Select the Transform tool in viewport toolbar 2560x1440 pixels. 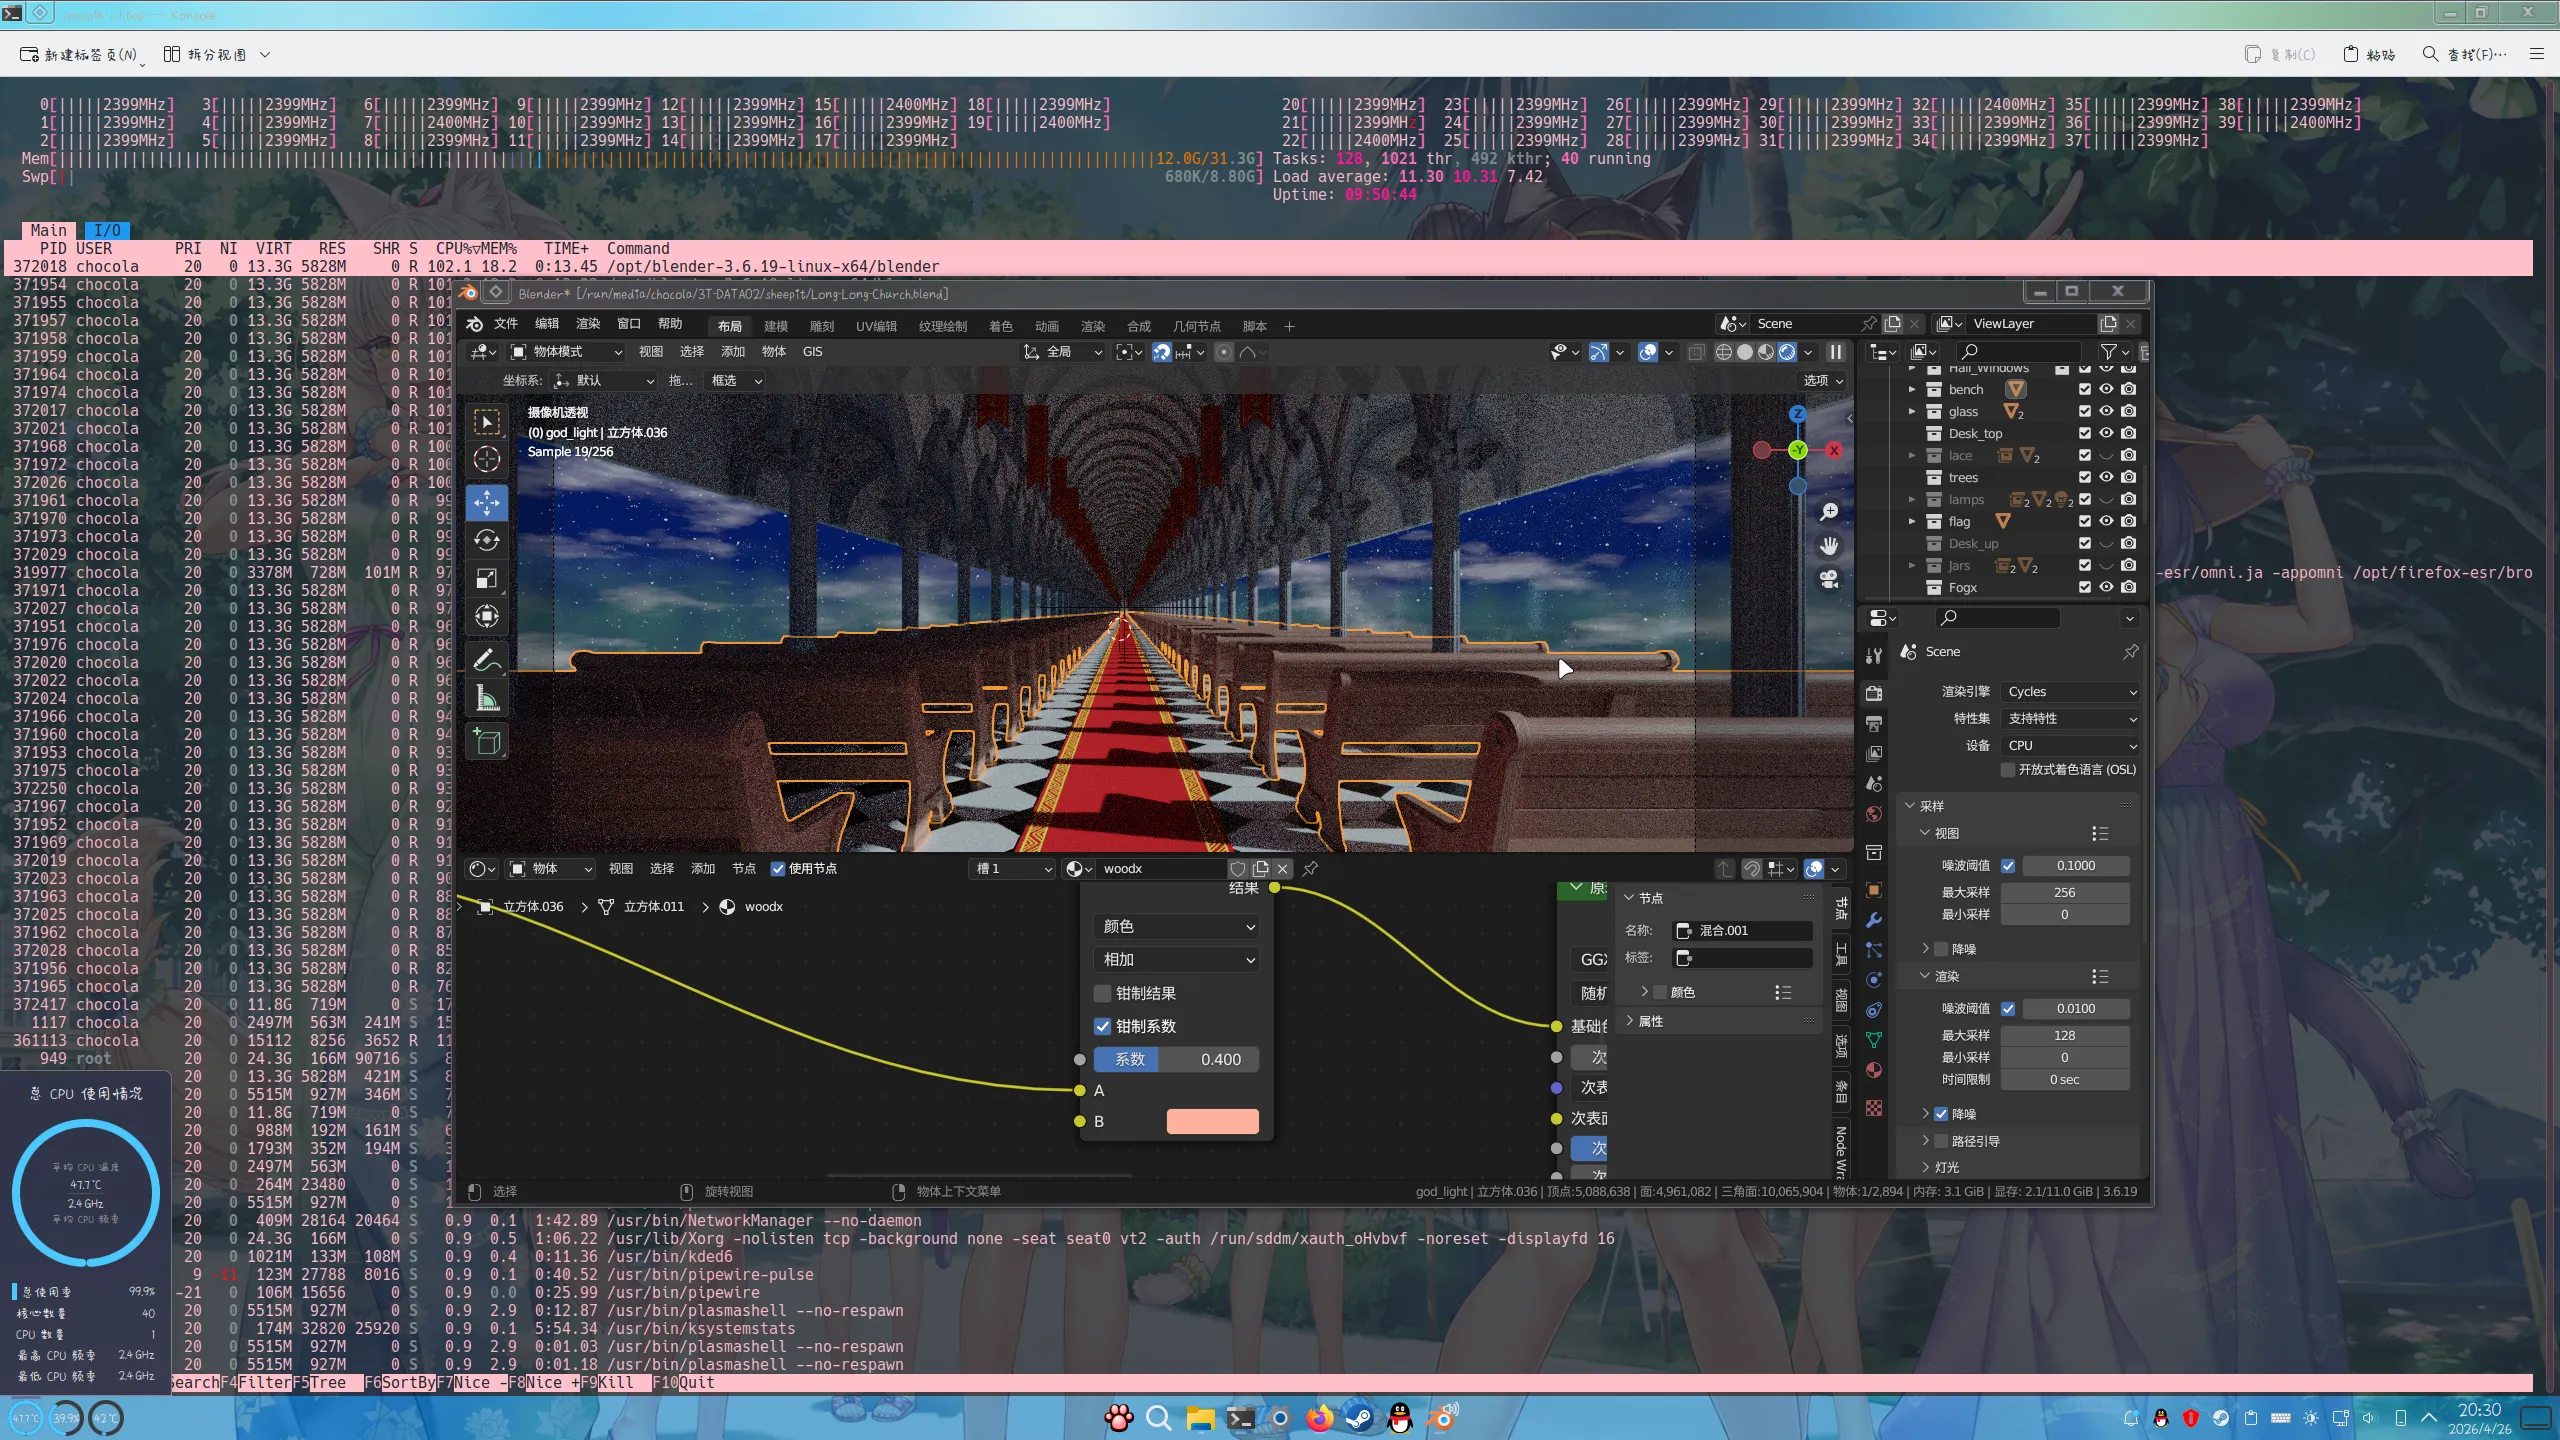click(x=487, y=617)
